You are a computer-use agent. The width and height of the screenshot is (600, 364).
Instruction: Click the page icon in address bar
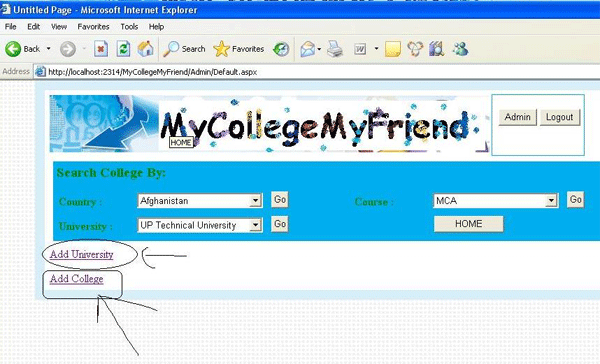click(40, 72)
